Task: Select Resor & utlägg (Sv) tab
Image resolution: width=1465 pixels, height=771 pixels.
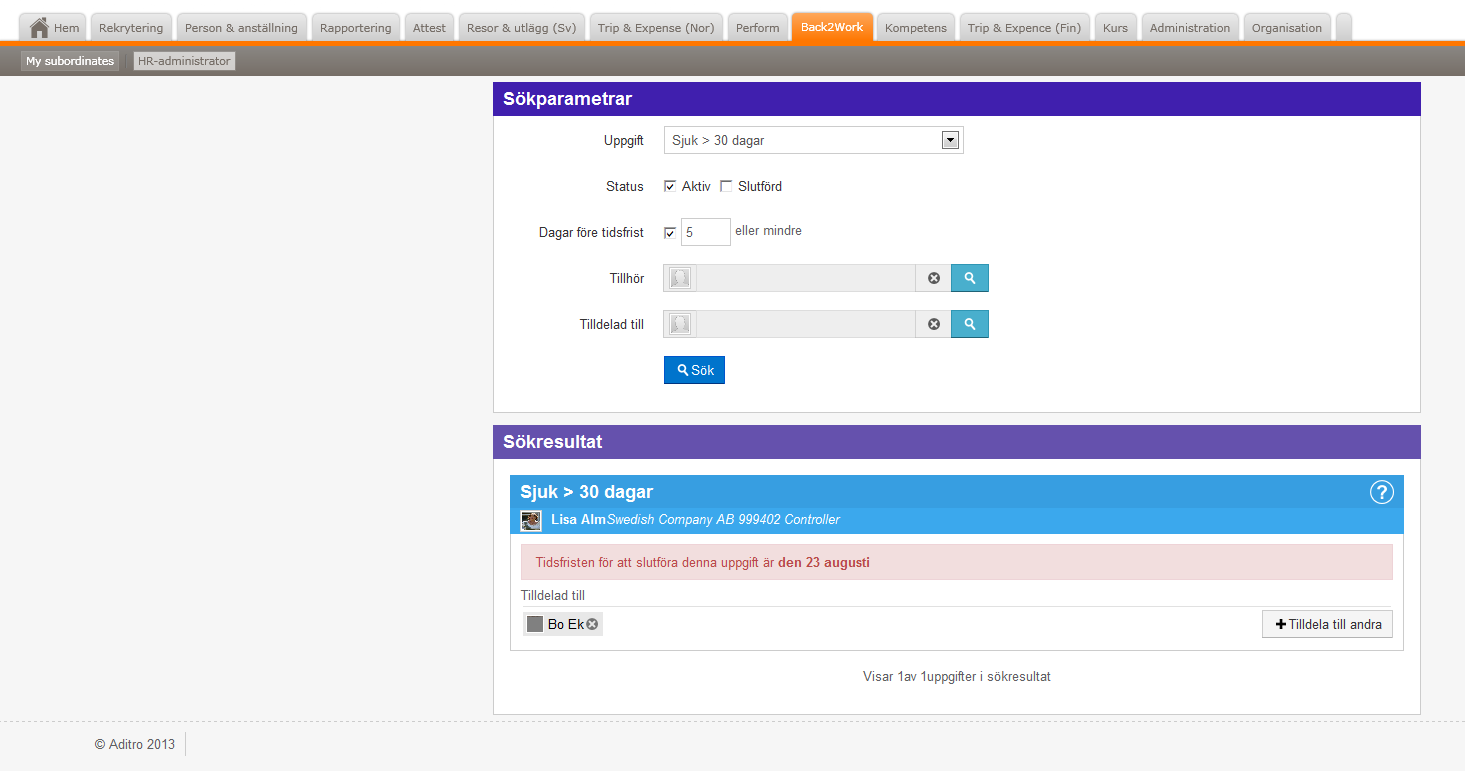Action: [x=522, y=27]
